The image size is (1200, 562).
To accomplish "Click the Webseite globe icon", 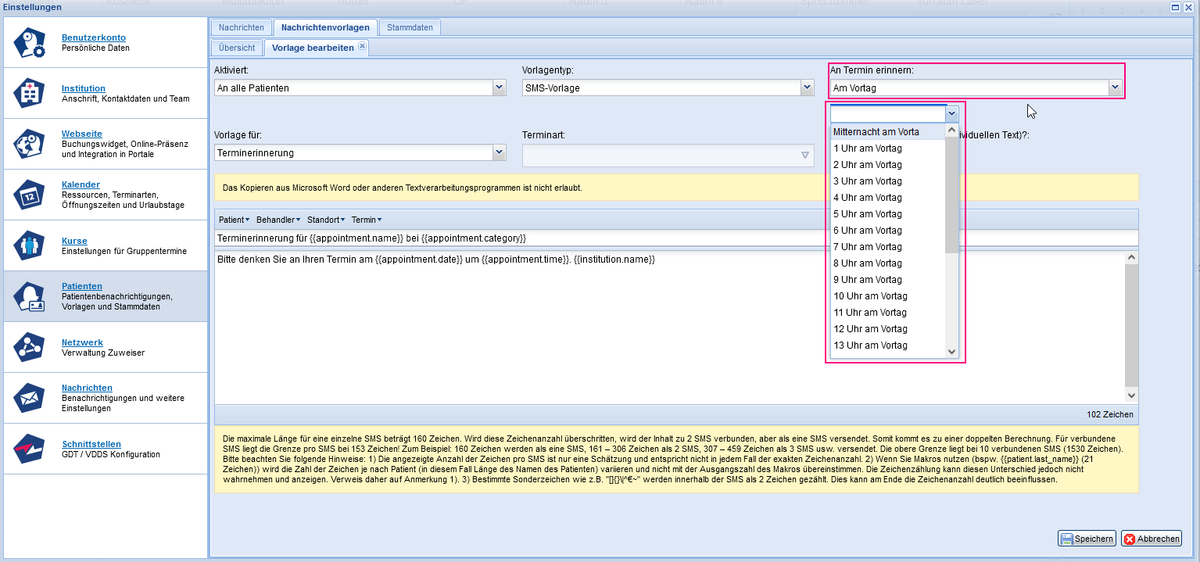I will (x=29, y=144).
